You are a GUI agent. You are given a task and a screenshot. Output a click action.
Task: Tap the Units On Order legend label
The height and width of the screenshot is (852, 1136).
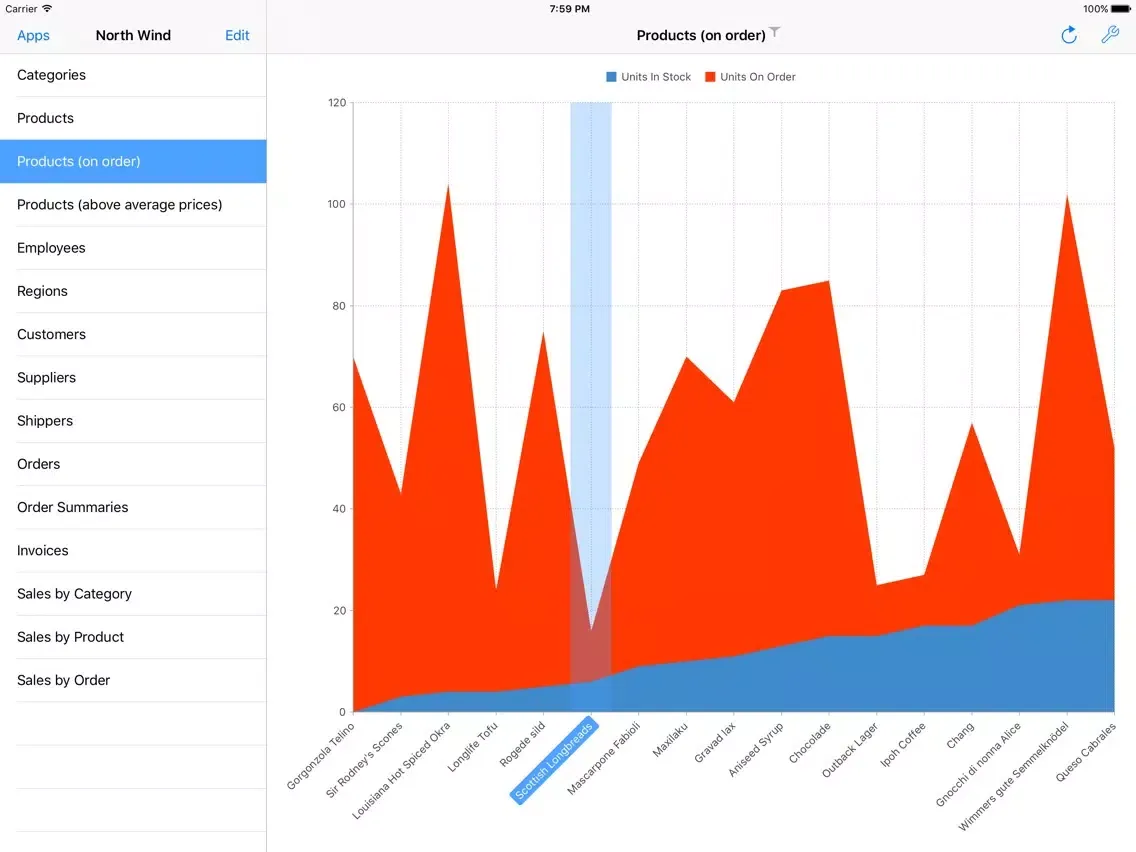point(758,77)
